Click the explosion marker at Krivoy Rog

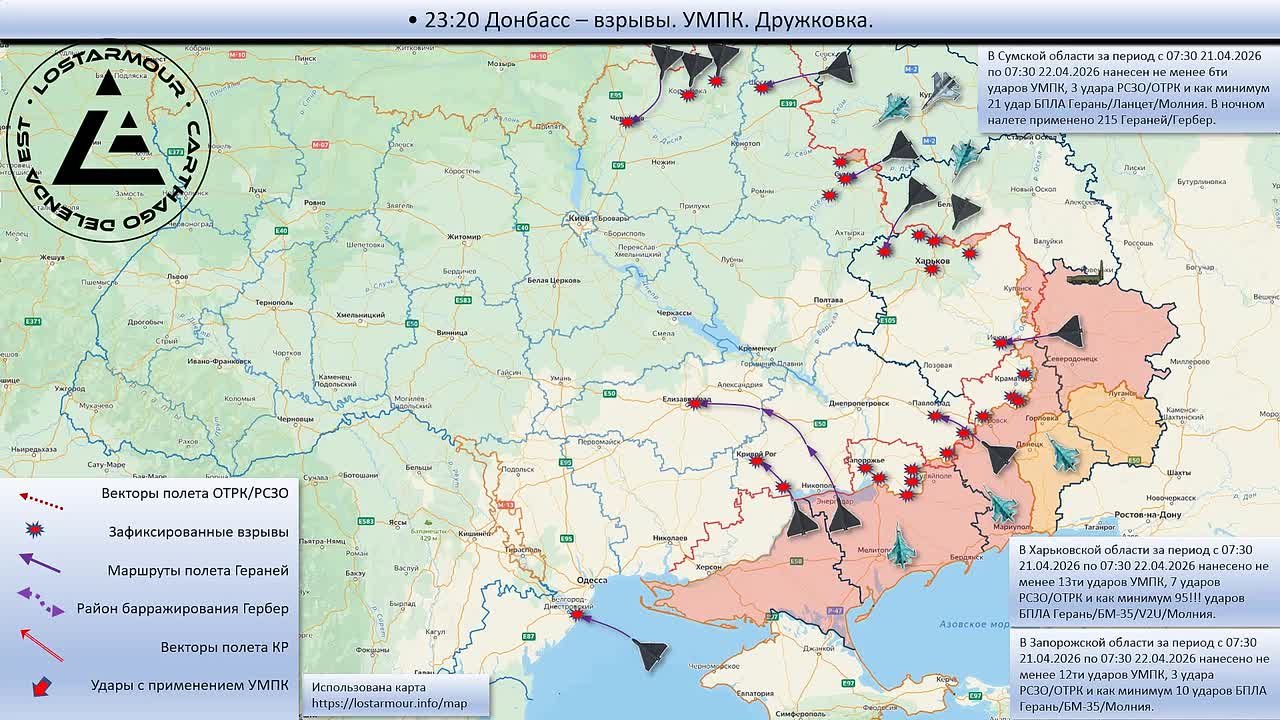click(757, 462)
